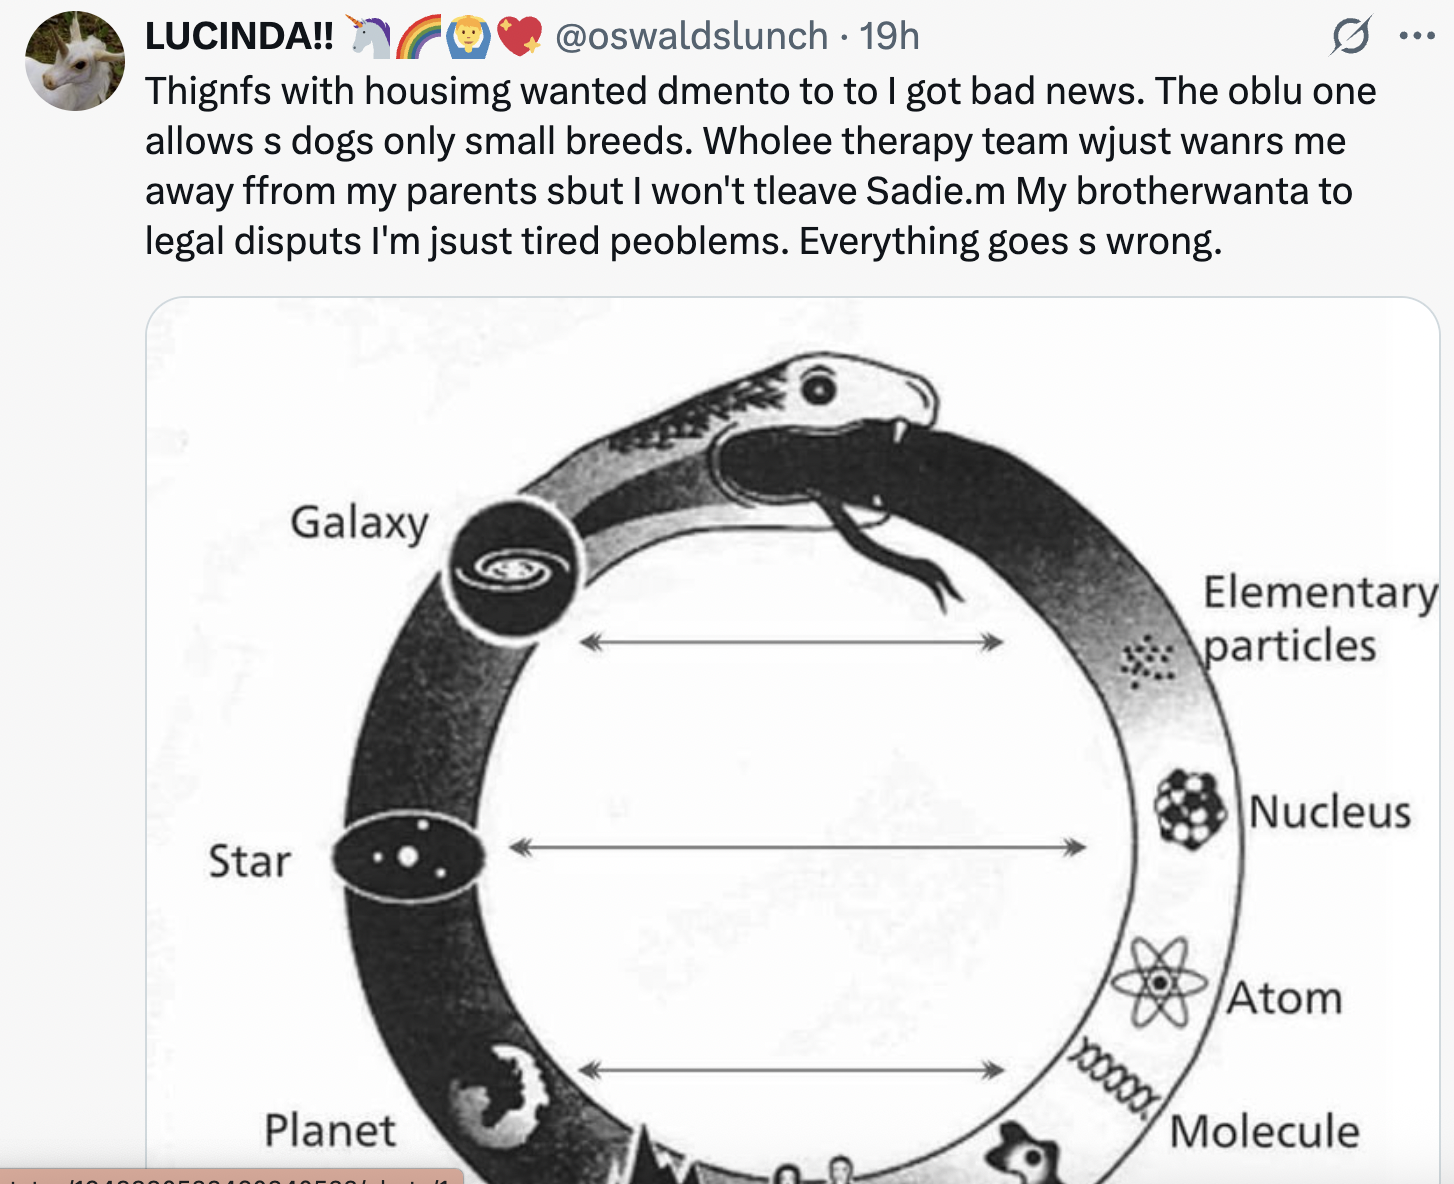Open the LUCINDA!! display name link
Image resolution: width=1454 pixels, height=1184 pixels.
pyautogui.click(x=240, y=36)
